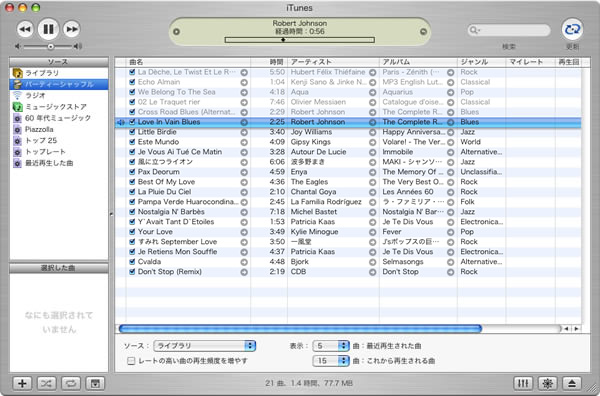600x396 pixels.
Task: Uncheck the song Je Retiens Mon Souffle
Action: coord(132,251)
